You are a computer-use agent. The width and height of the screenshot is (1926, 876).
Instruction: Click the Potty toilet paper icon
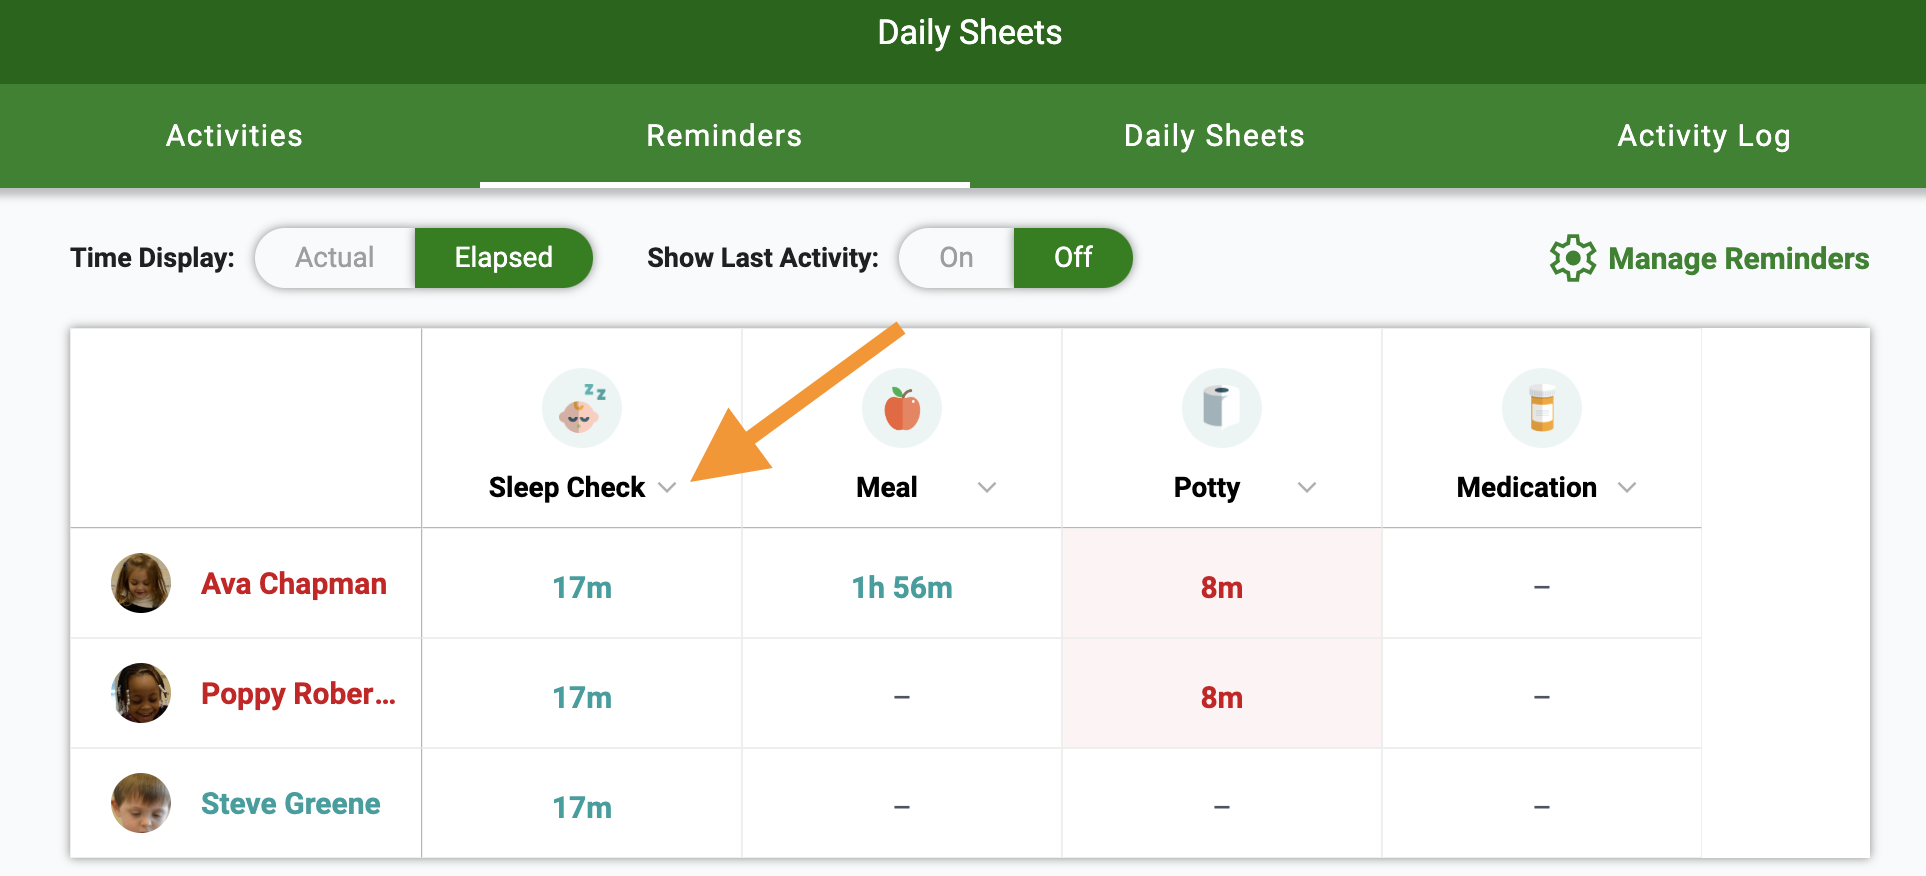(x=1222, y=408)
